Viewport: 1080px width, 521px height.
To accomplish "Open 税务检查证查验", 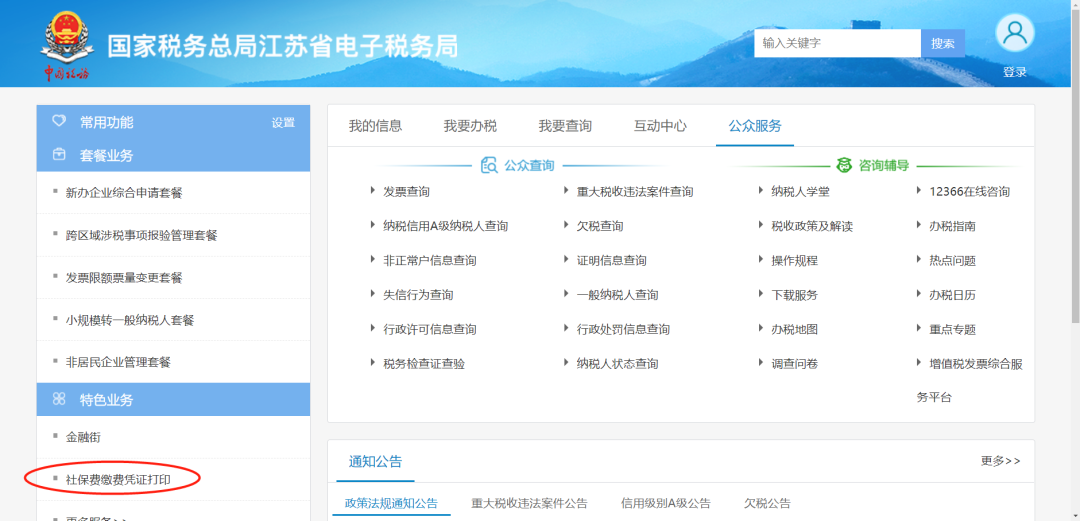I will click(424, 364).
